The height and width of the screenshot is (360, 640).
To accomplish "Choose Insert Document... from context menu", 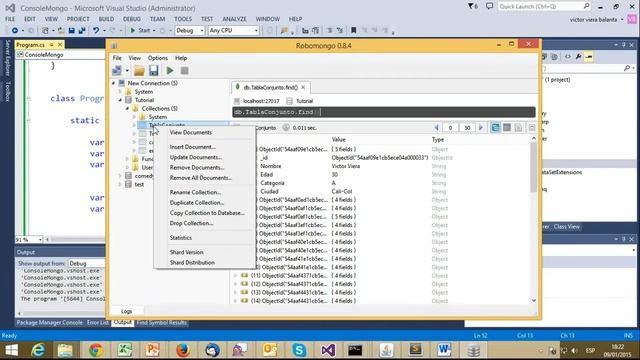I will 193,147.
